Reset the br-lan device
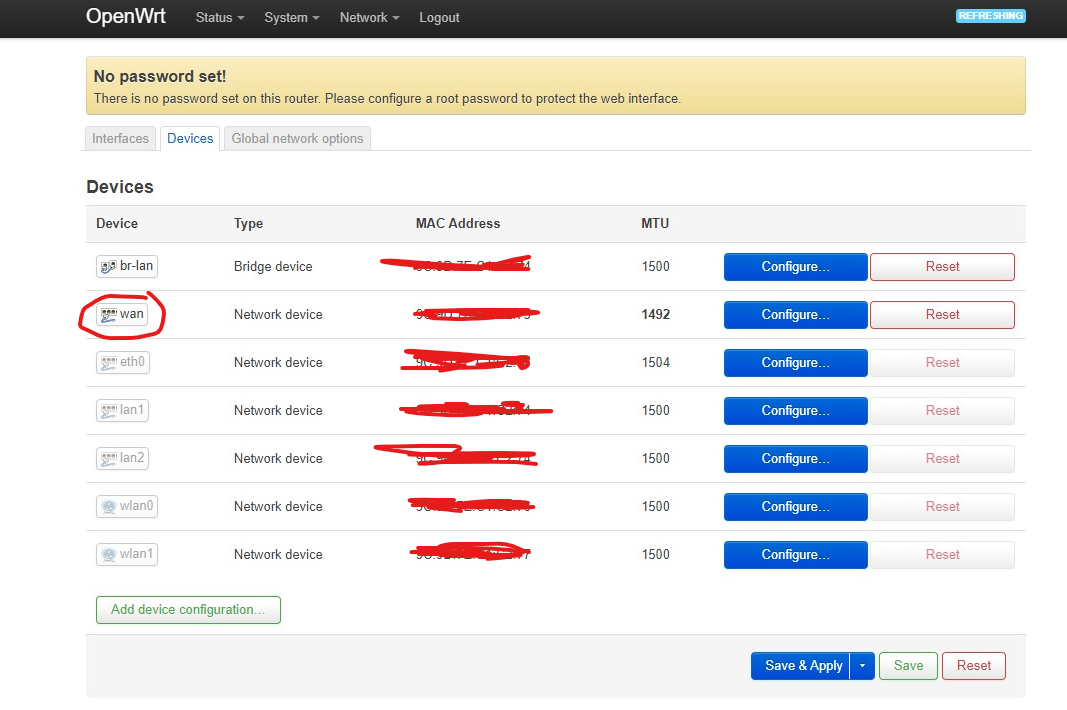Screen dimensions: 1067x710 942,267
